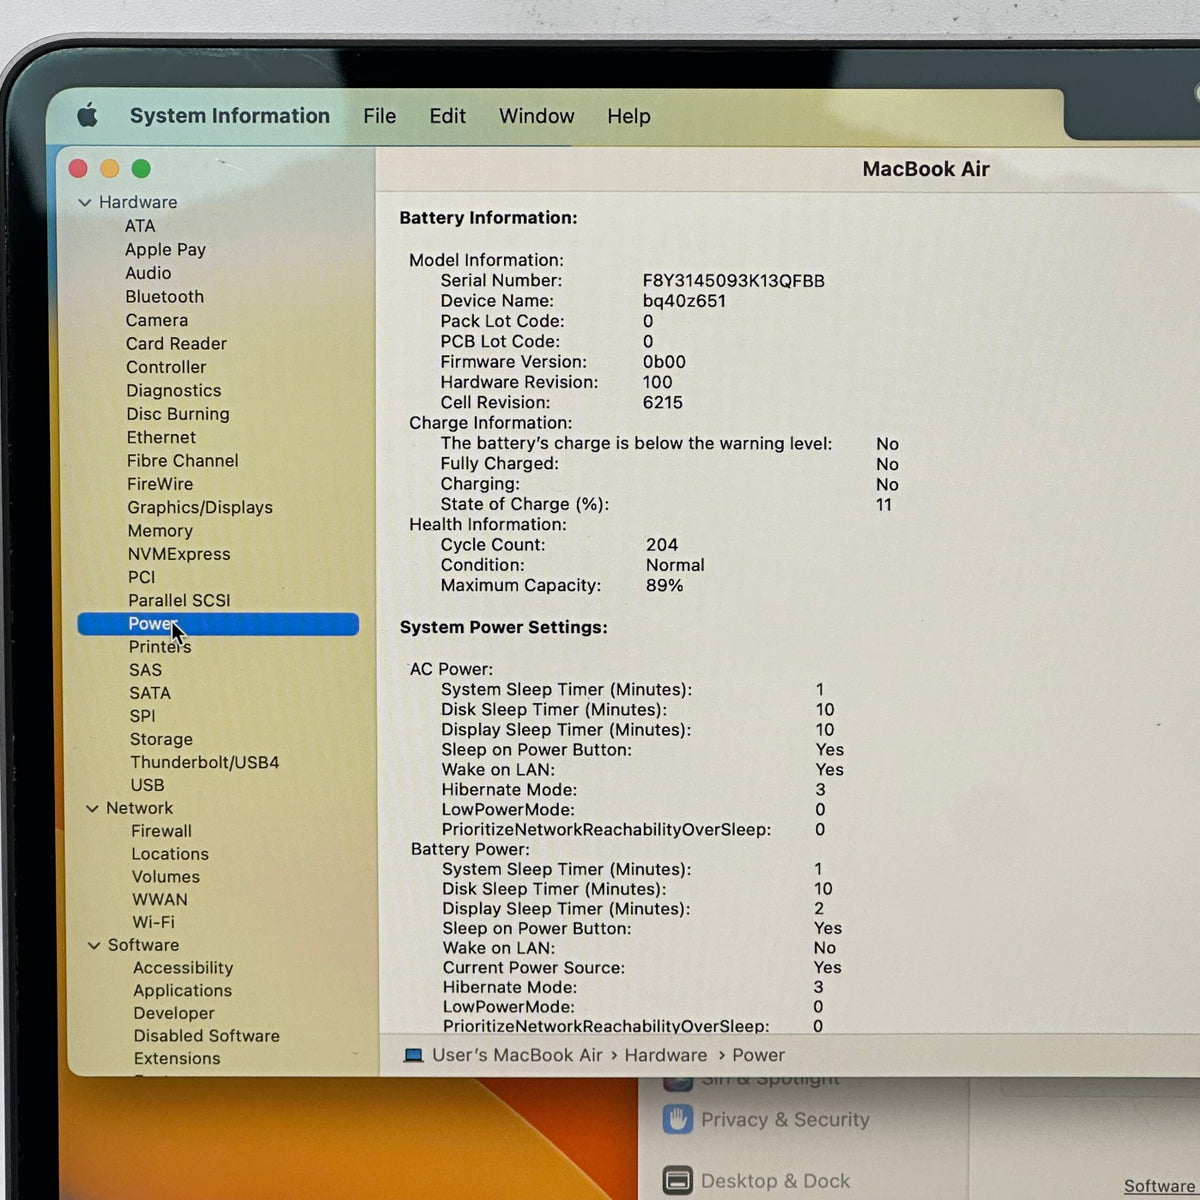Select Apple Pay in the sidebar
The image size is (1200, 1200).
165,249
